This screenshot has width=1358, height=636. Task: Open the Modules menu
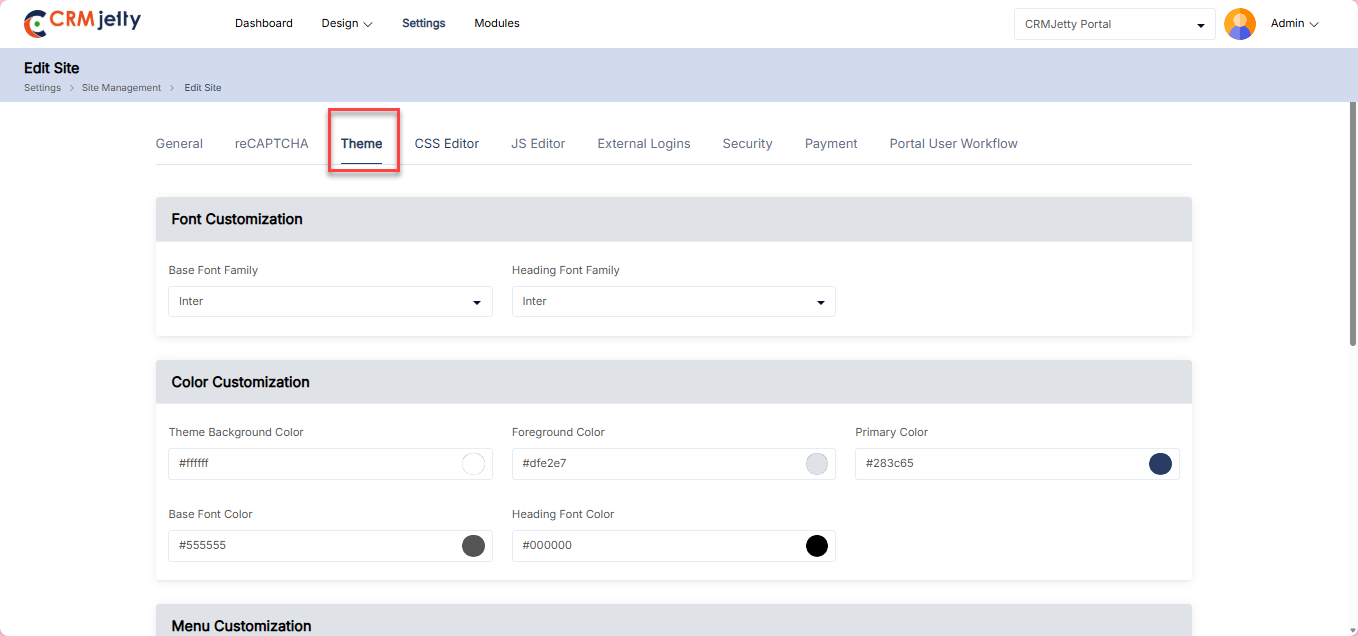click(497, 23)
